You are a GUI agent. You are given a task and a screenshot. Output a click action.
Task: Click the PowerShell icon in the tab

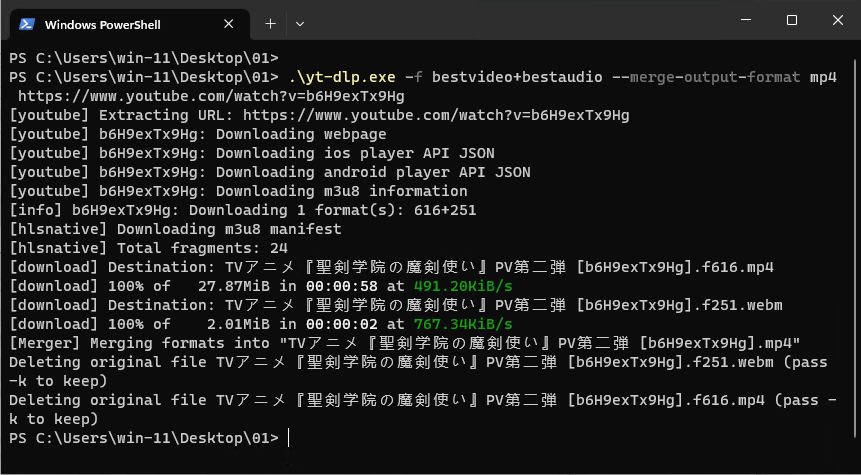point(27,24)
